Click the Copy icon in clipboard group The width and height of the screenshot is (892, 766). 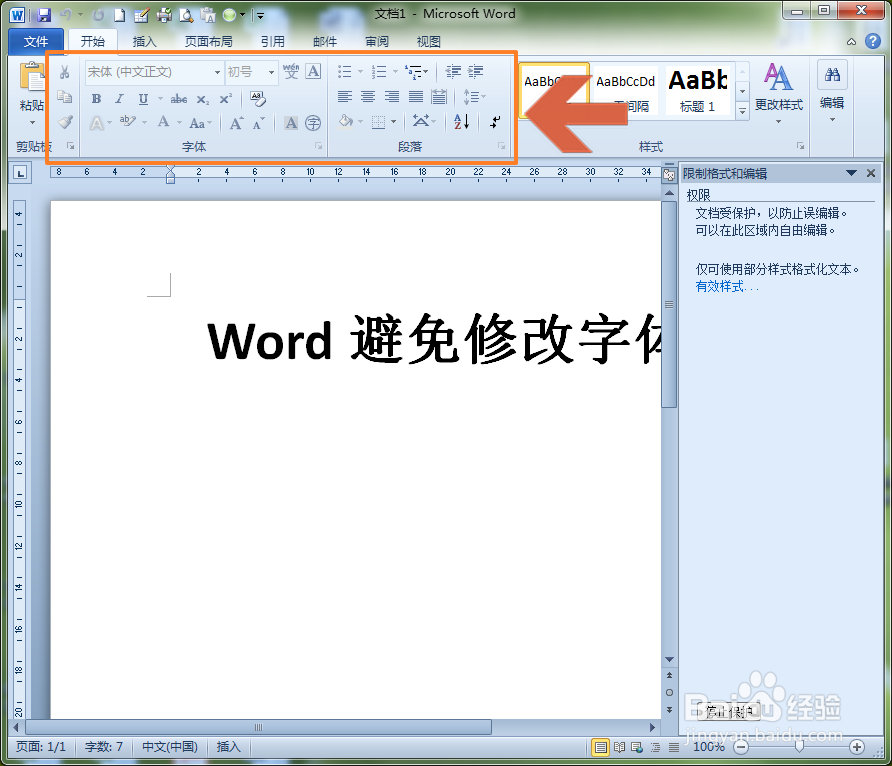[x=65, y=97]
